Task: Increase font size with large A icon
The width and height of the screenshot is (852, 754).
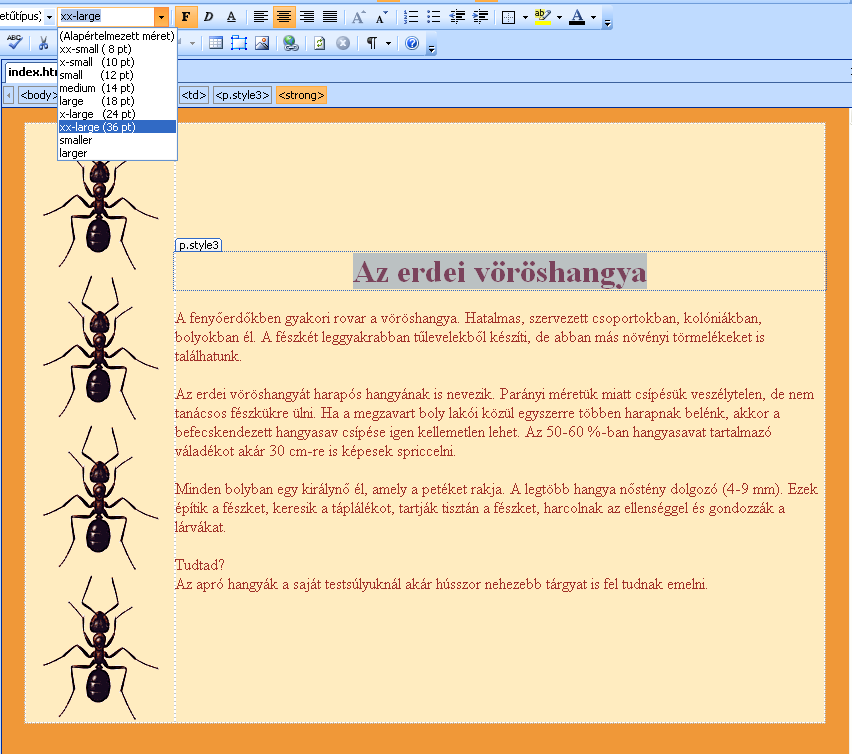Action: (358, 17)
